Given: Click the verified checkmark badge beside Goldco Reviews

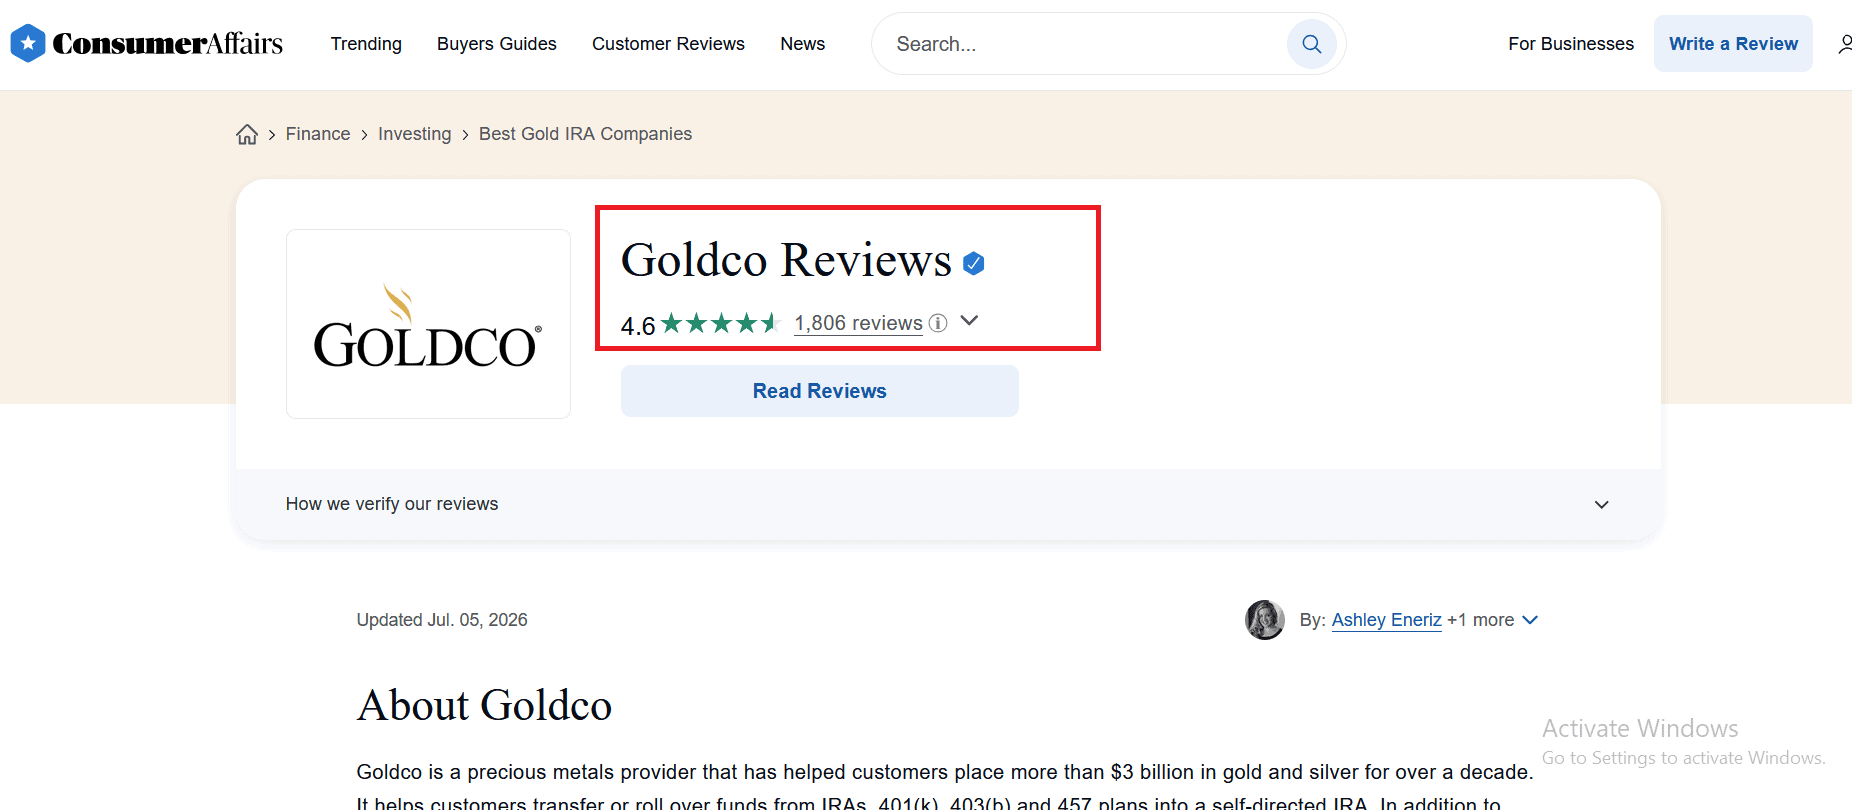Looking at the screenshot, I should point(973,263).
